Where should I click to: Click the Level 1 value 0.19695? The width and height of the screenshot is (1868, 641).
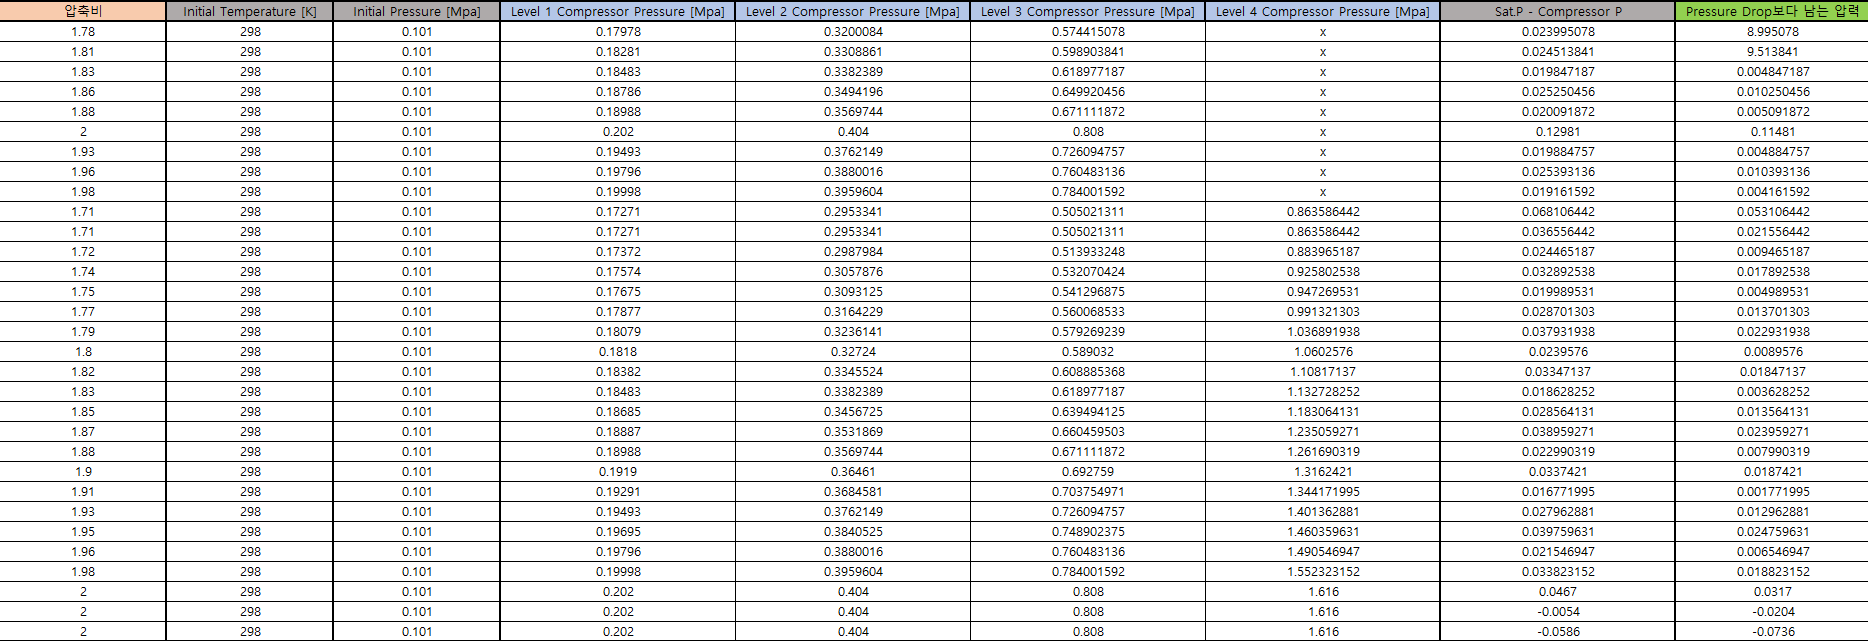click(618, 531)
